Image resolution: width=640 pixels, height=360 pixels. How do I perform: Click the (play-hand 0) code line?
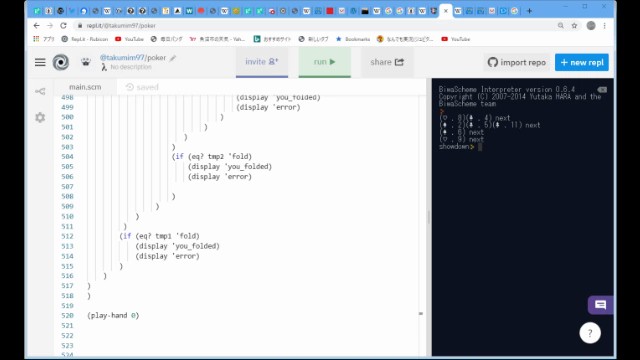[113, 316]
